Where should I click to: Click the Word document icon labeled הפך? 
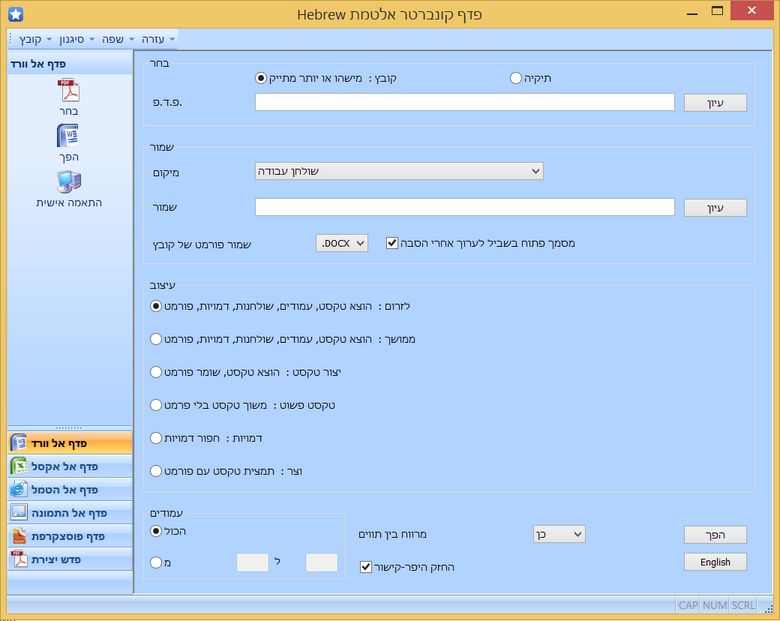click(x=69, y=135)
